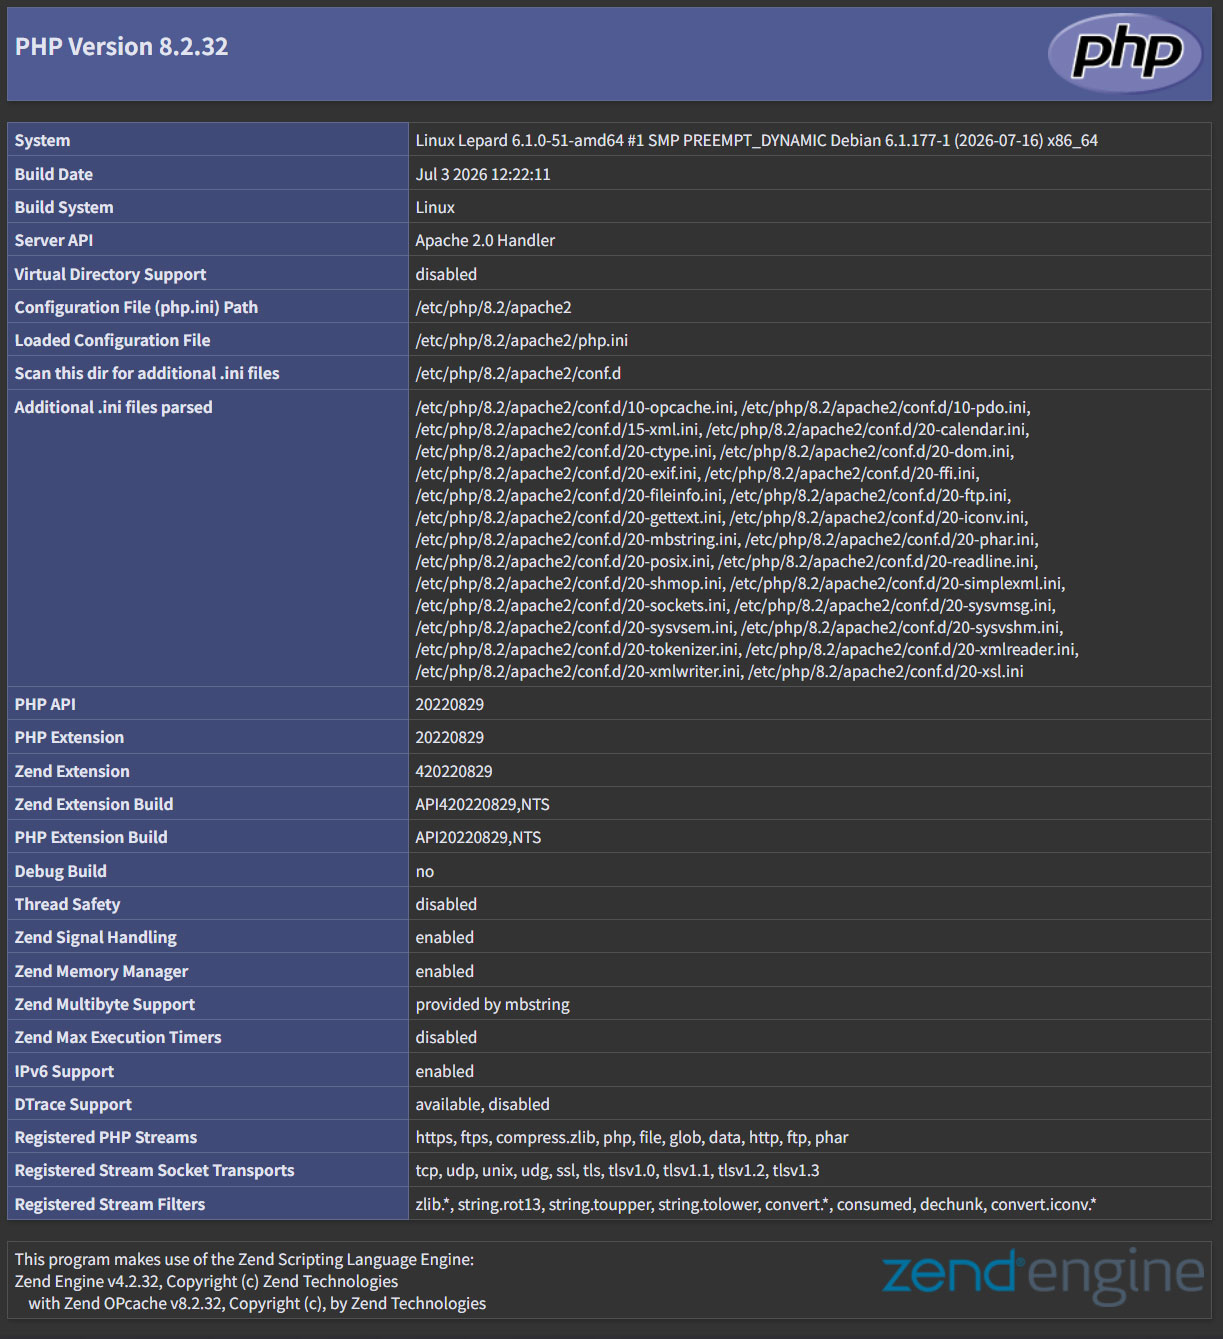1223x1339 pixels.
Task: Click the Zend Engine logo
Action: click(1043, 1275)
